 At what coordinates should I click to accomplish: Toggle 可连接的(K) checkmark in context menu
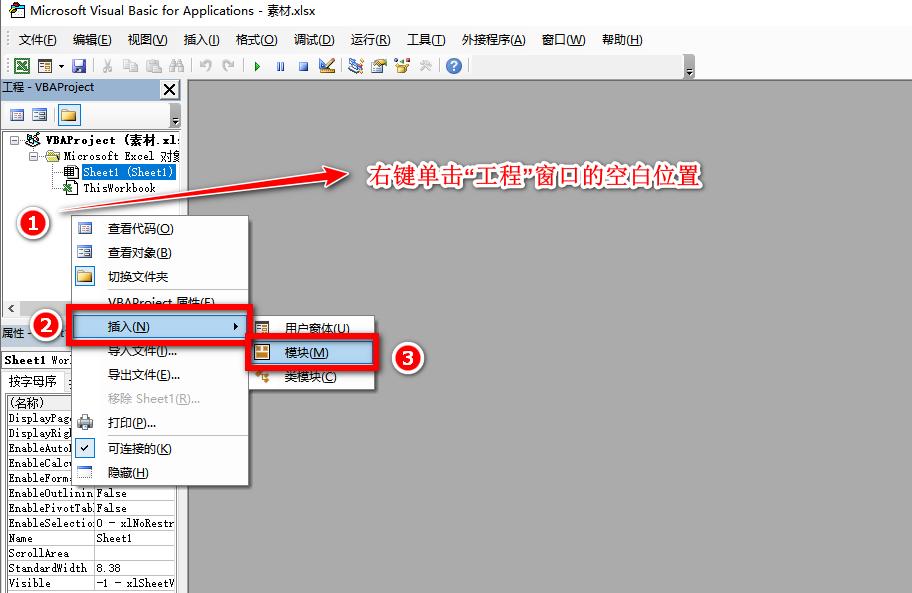160,449
